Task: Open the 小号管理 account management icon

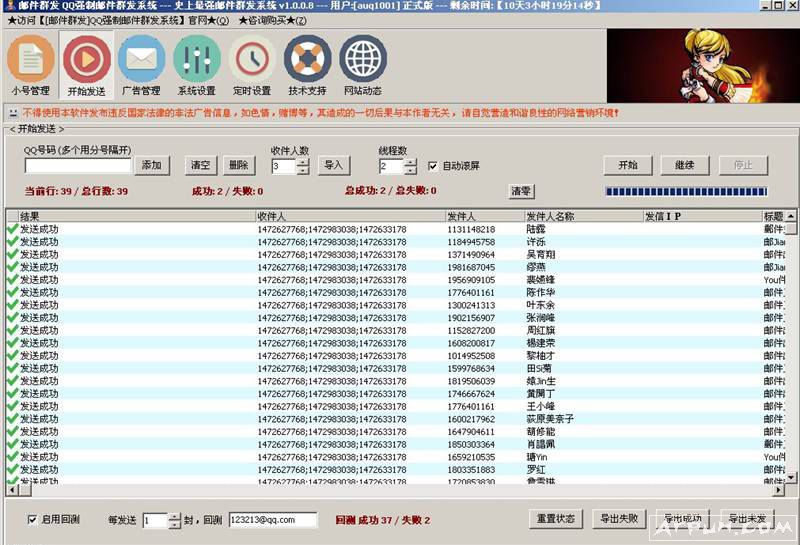Action: pos(31,62)
